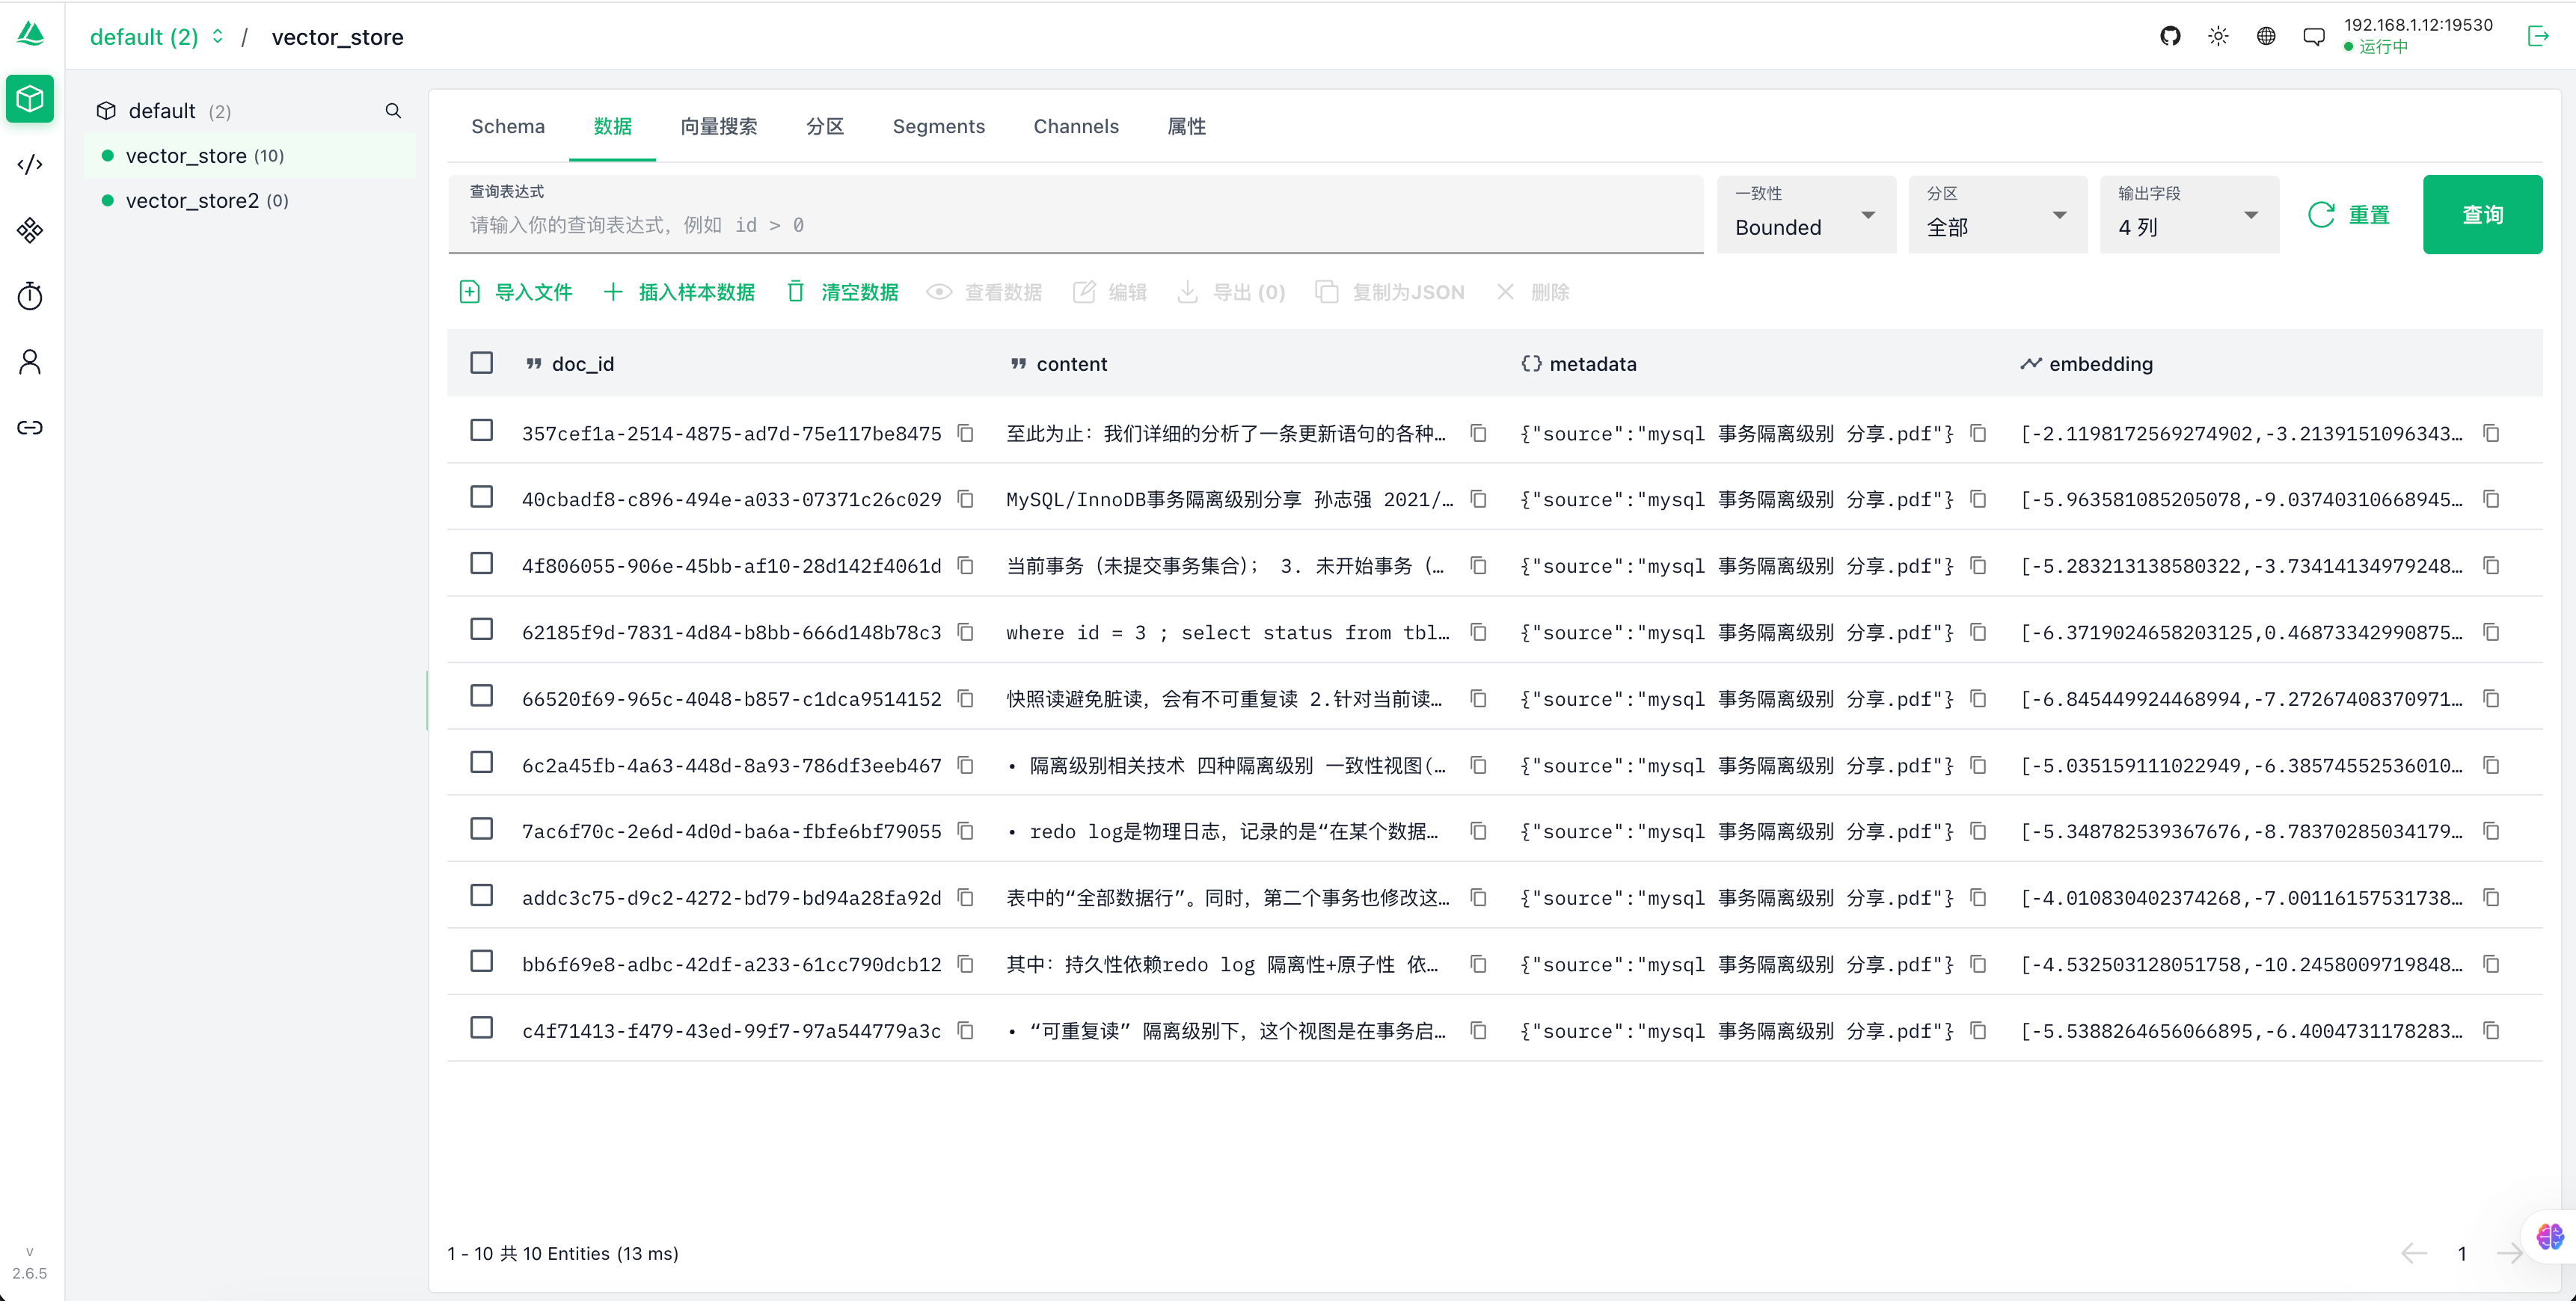Click the language globe icon
Viewport: 2576px width, 1301px height.
point(2265,37)
